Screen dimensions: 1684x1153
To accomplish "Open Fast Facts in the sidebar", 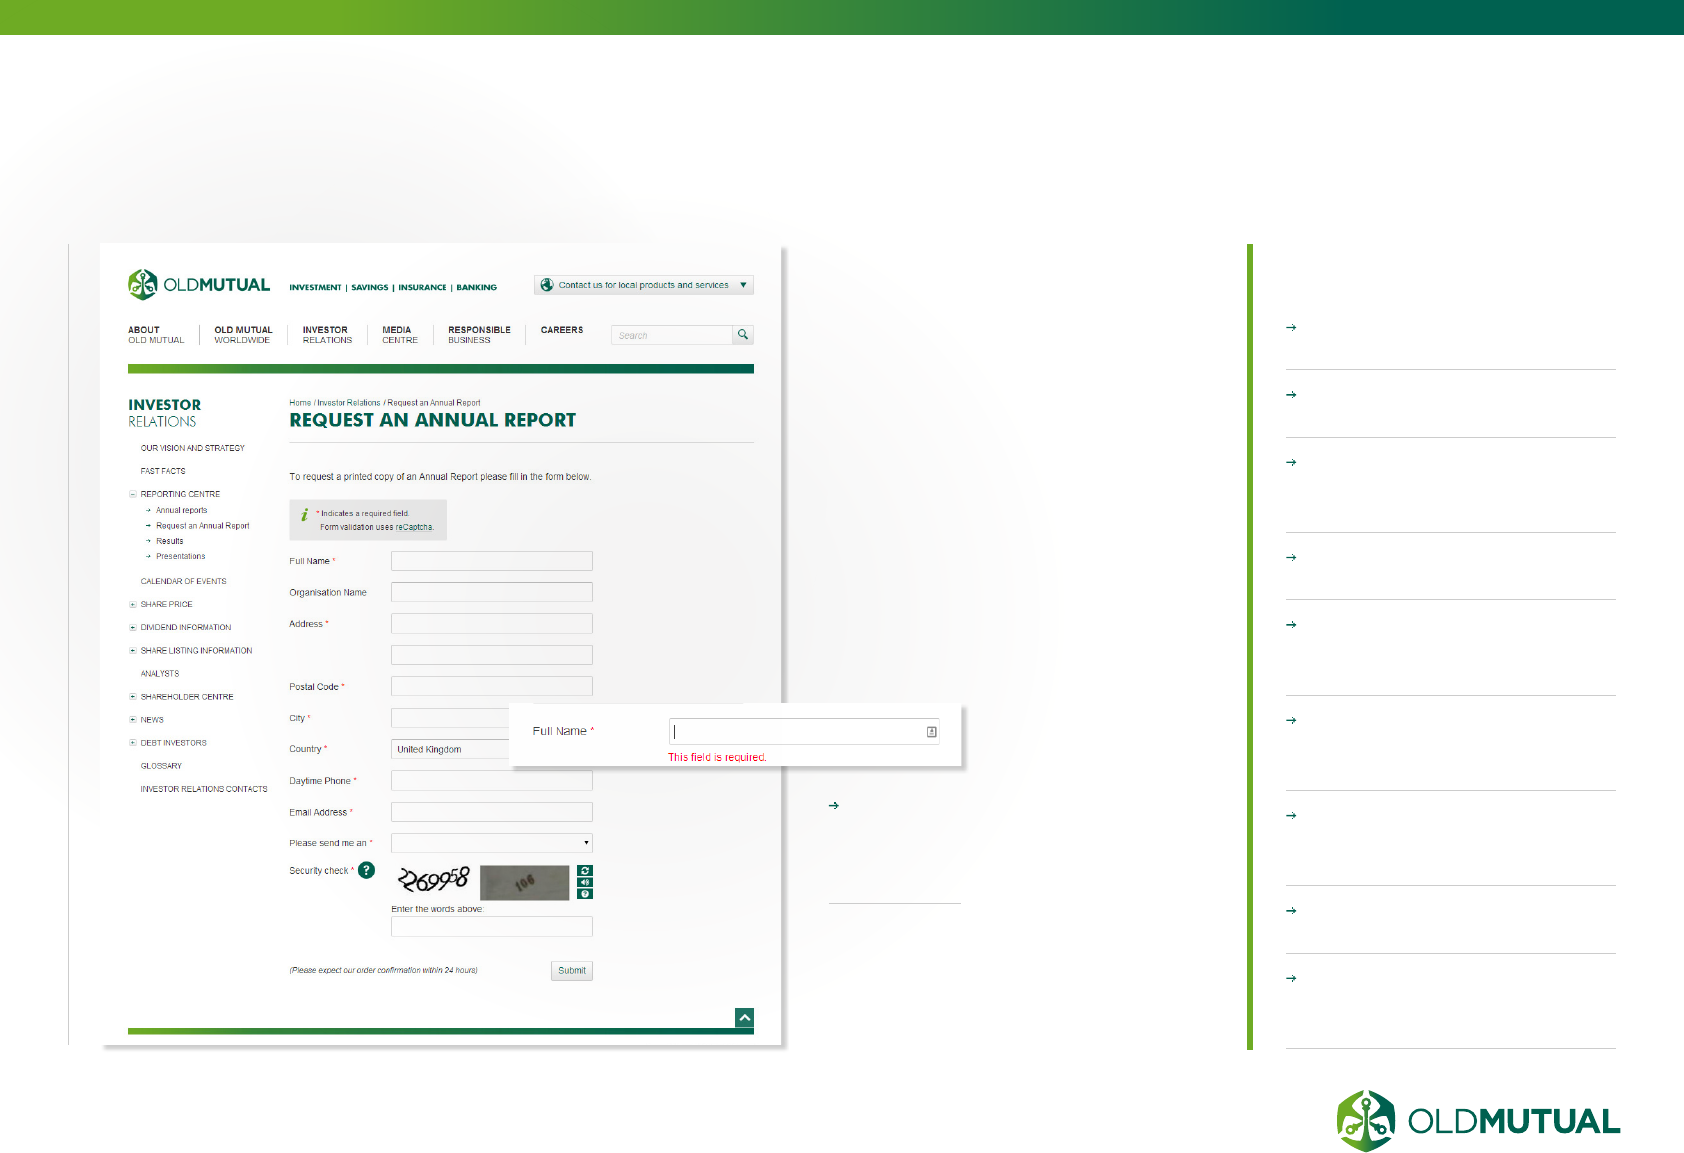I will tap(163, 471).
